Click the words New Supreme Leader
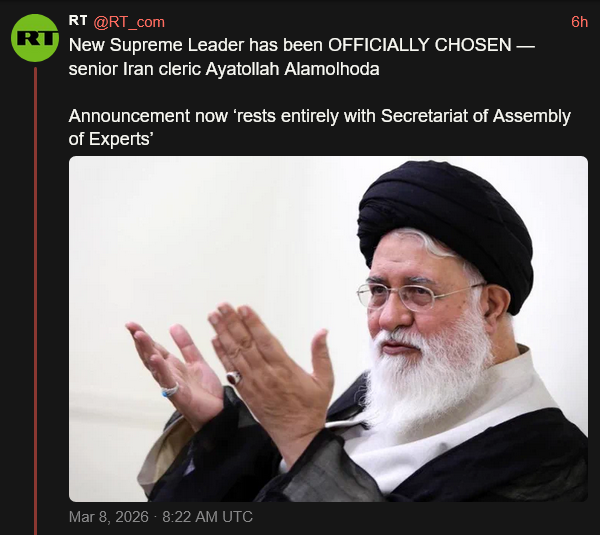Screen dimensions: 600x535 (x=156, y=45)
